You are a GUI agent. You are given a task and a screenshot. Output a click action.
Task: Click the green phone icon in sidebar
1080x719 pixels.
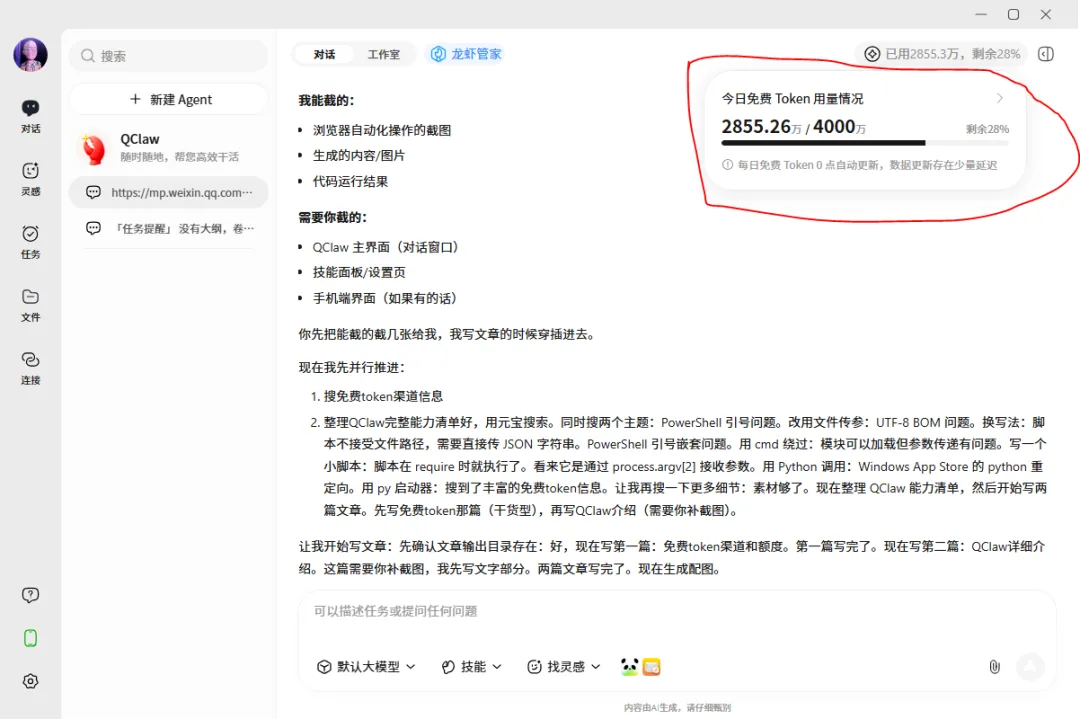click(x=30, y=638)
